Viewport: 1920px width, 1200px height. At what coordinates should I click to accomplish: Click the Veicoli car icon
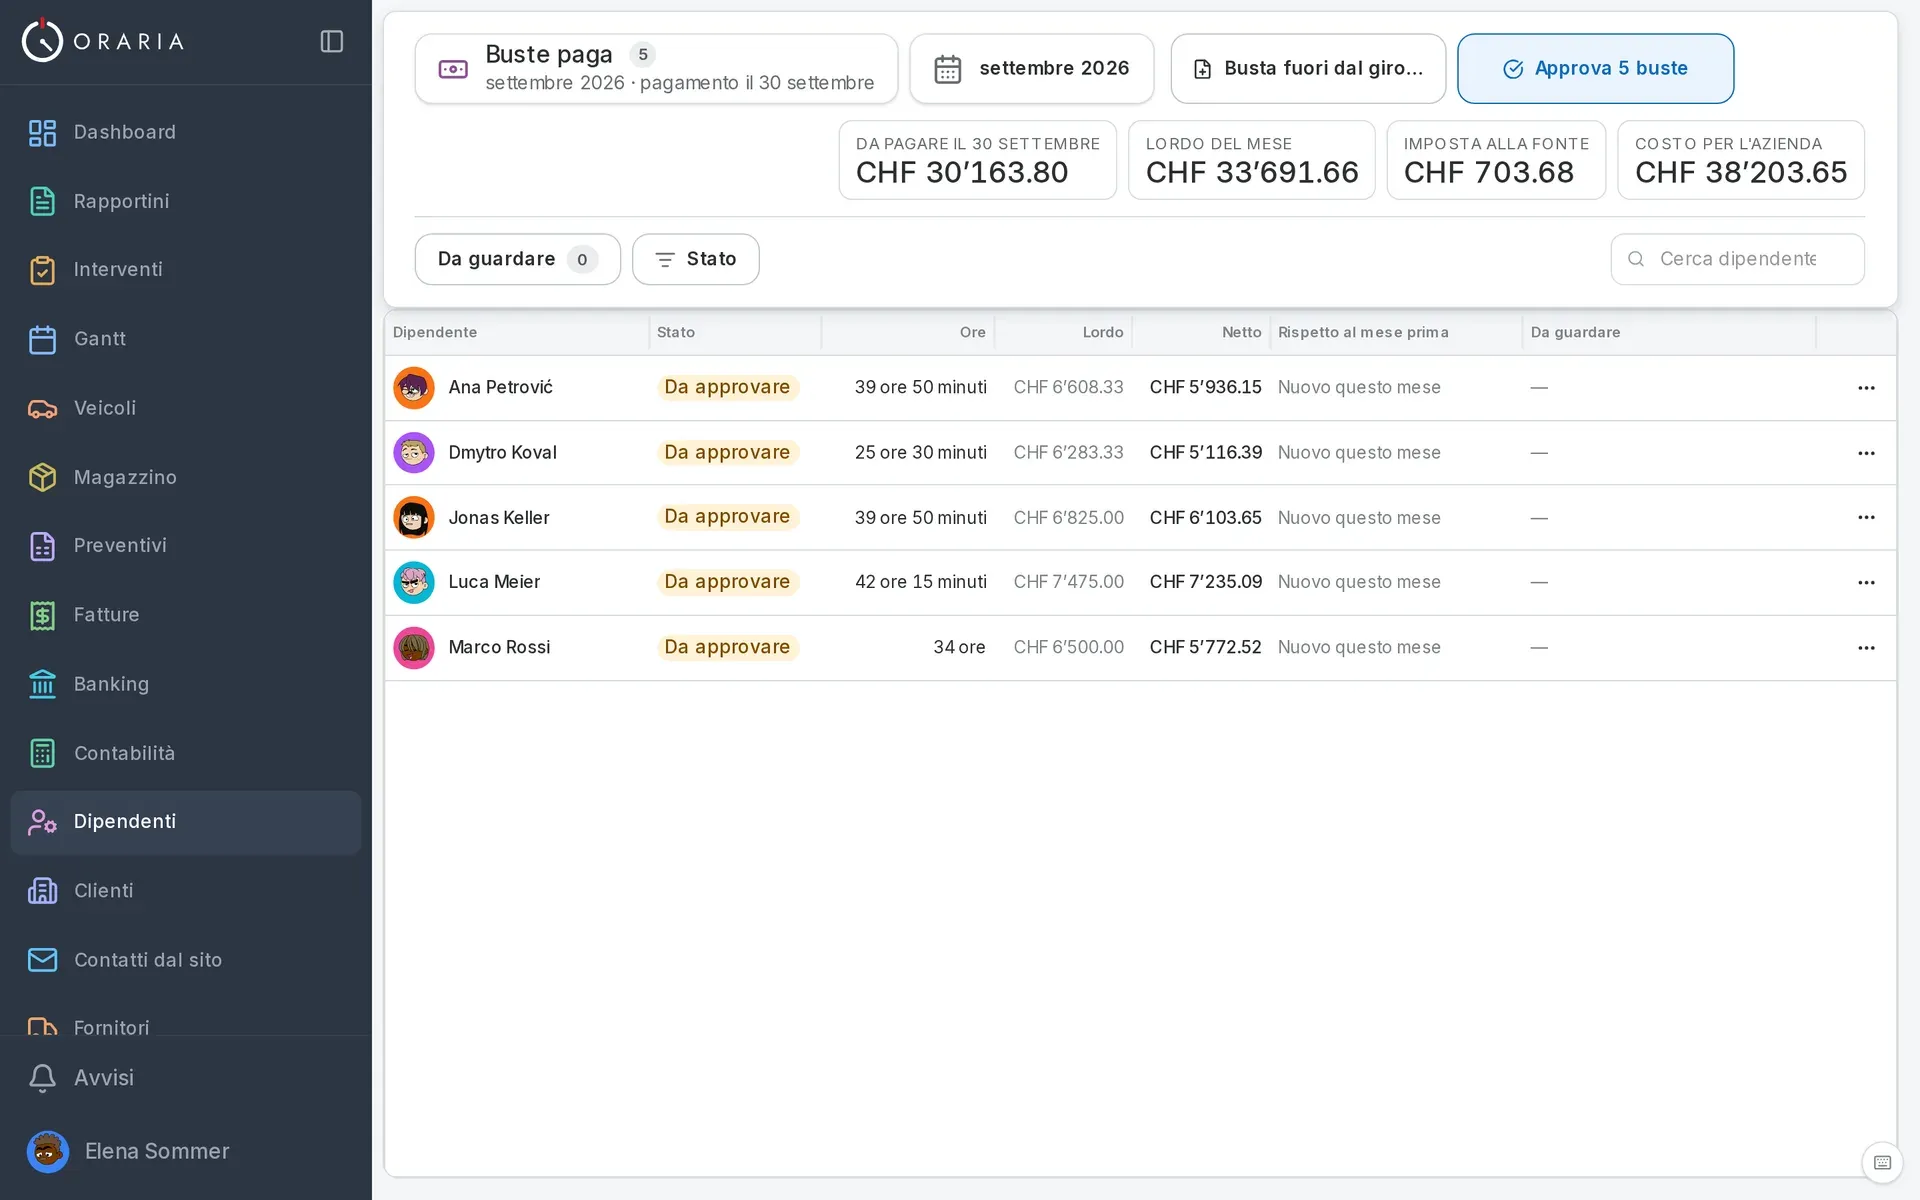(42, 408)
